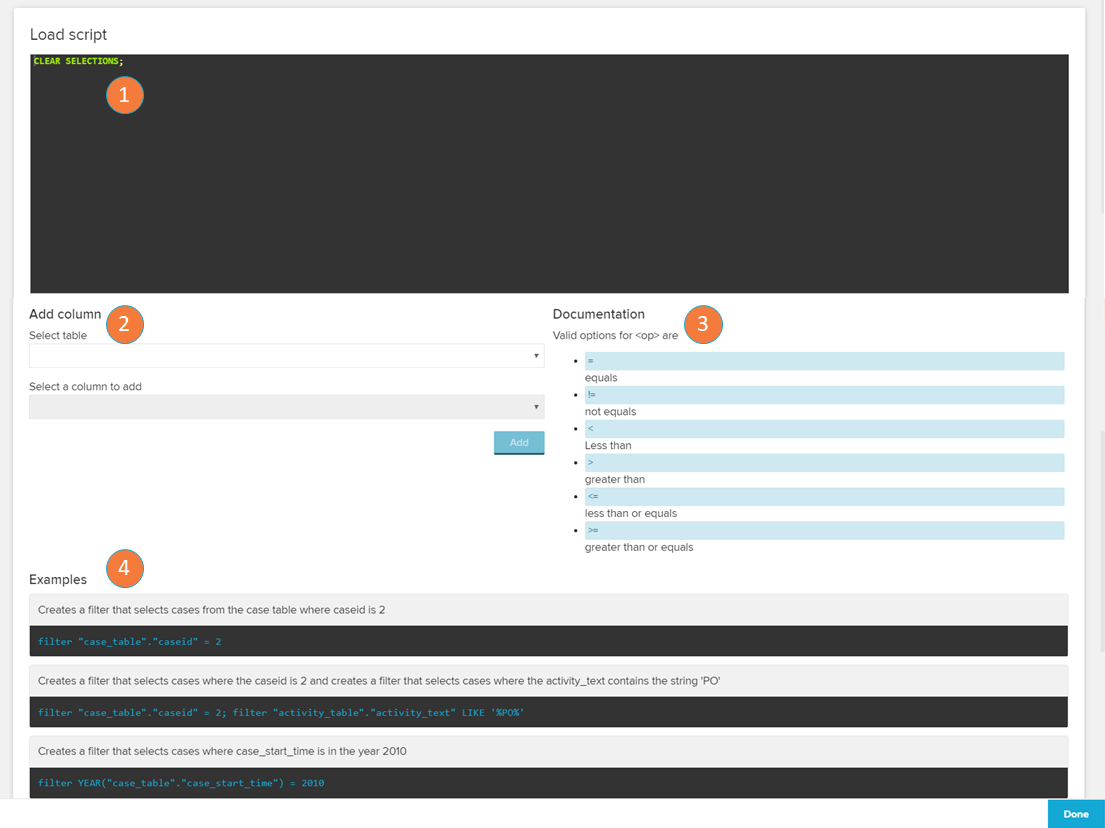Click the orange number 3 marker
The width and height of the screenshot is (1105, 828).
click(703, 324)
